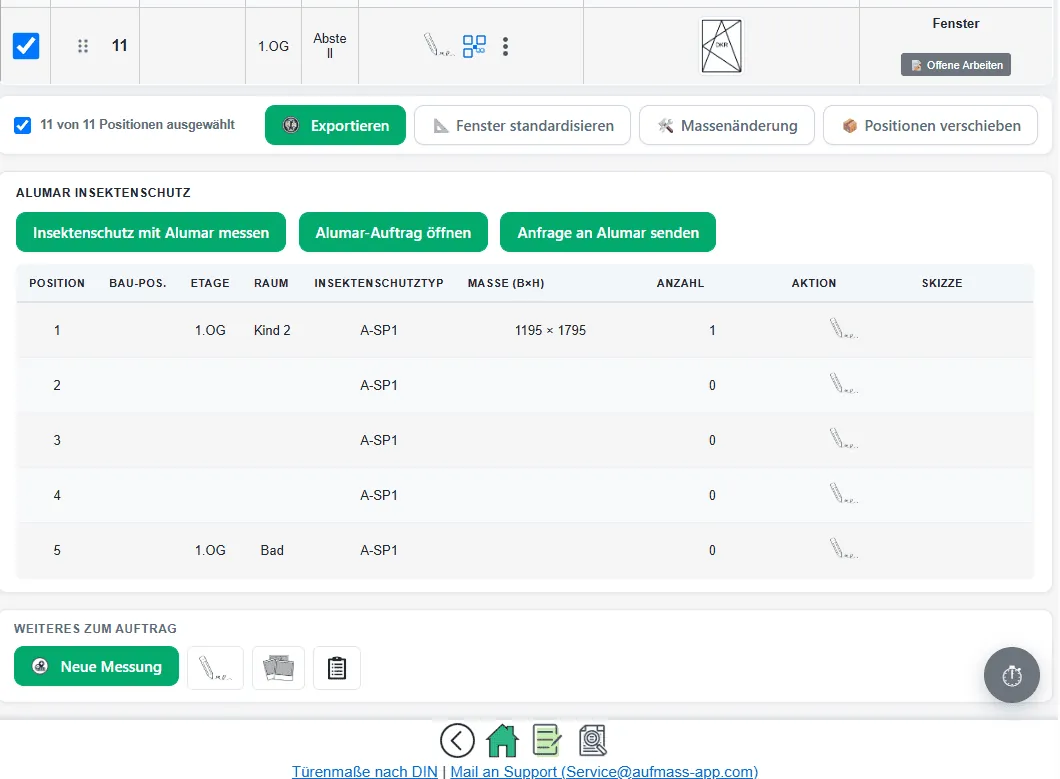Click the pencil edit icon in row 11

coord(438,45)
